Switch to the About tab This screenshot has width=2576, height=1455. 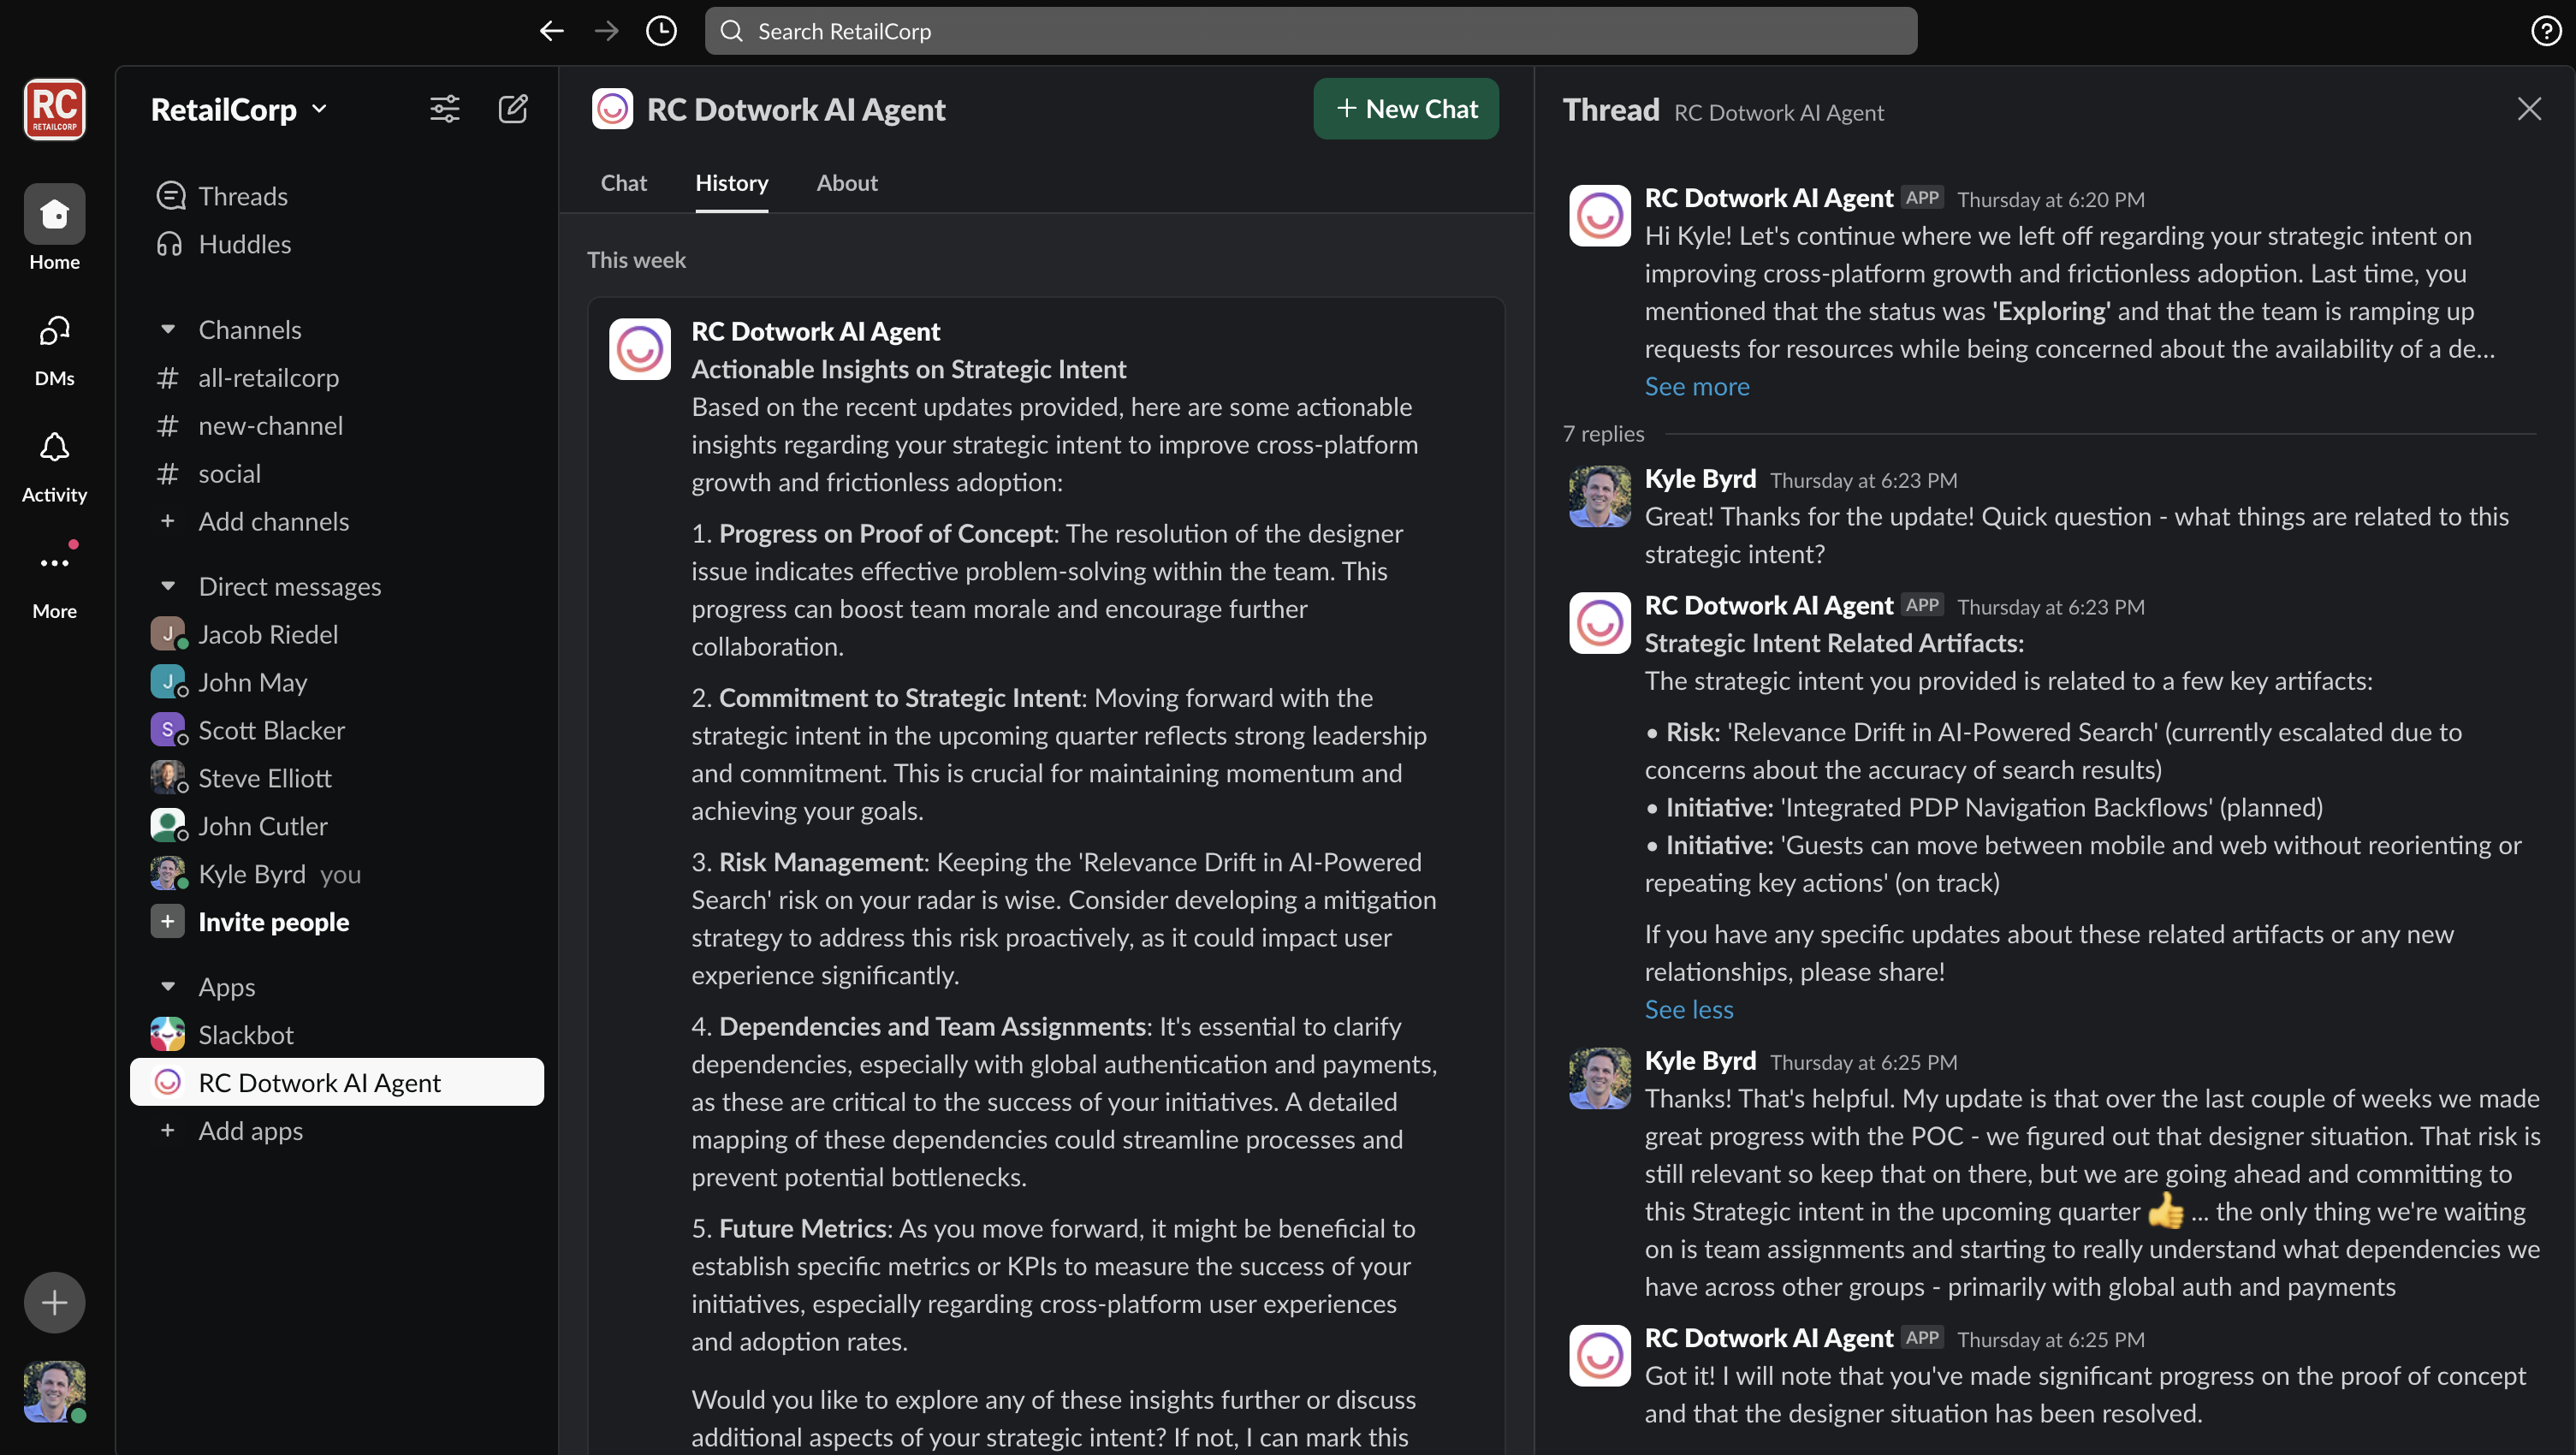click(x=846, y=183)
